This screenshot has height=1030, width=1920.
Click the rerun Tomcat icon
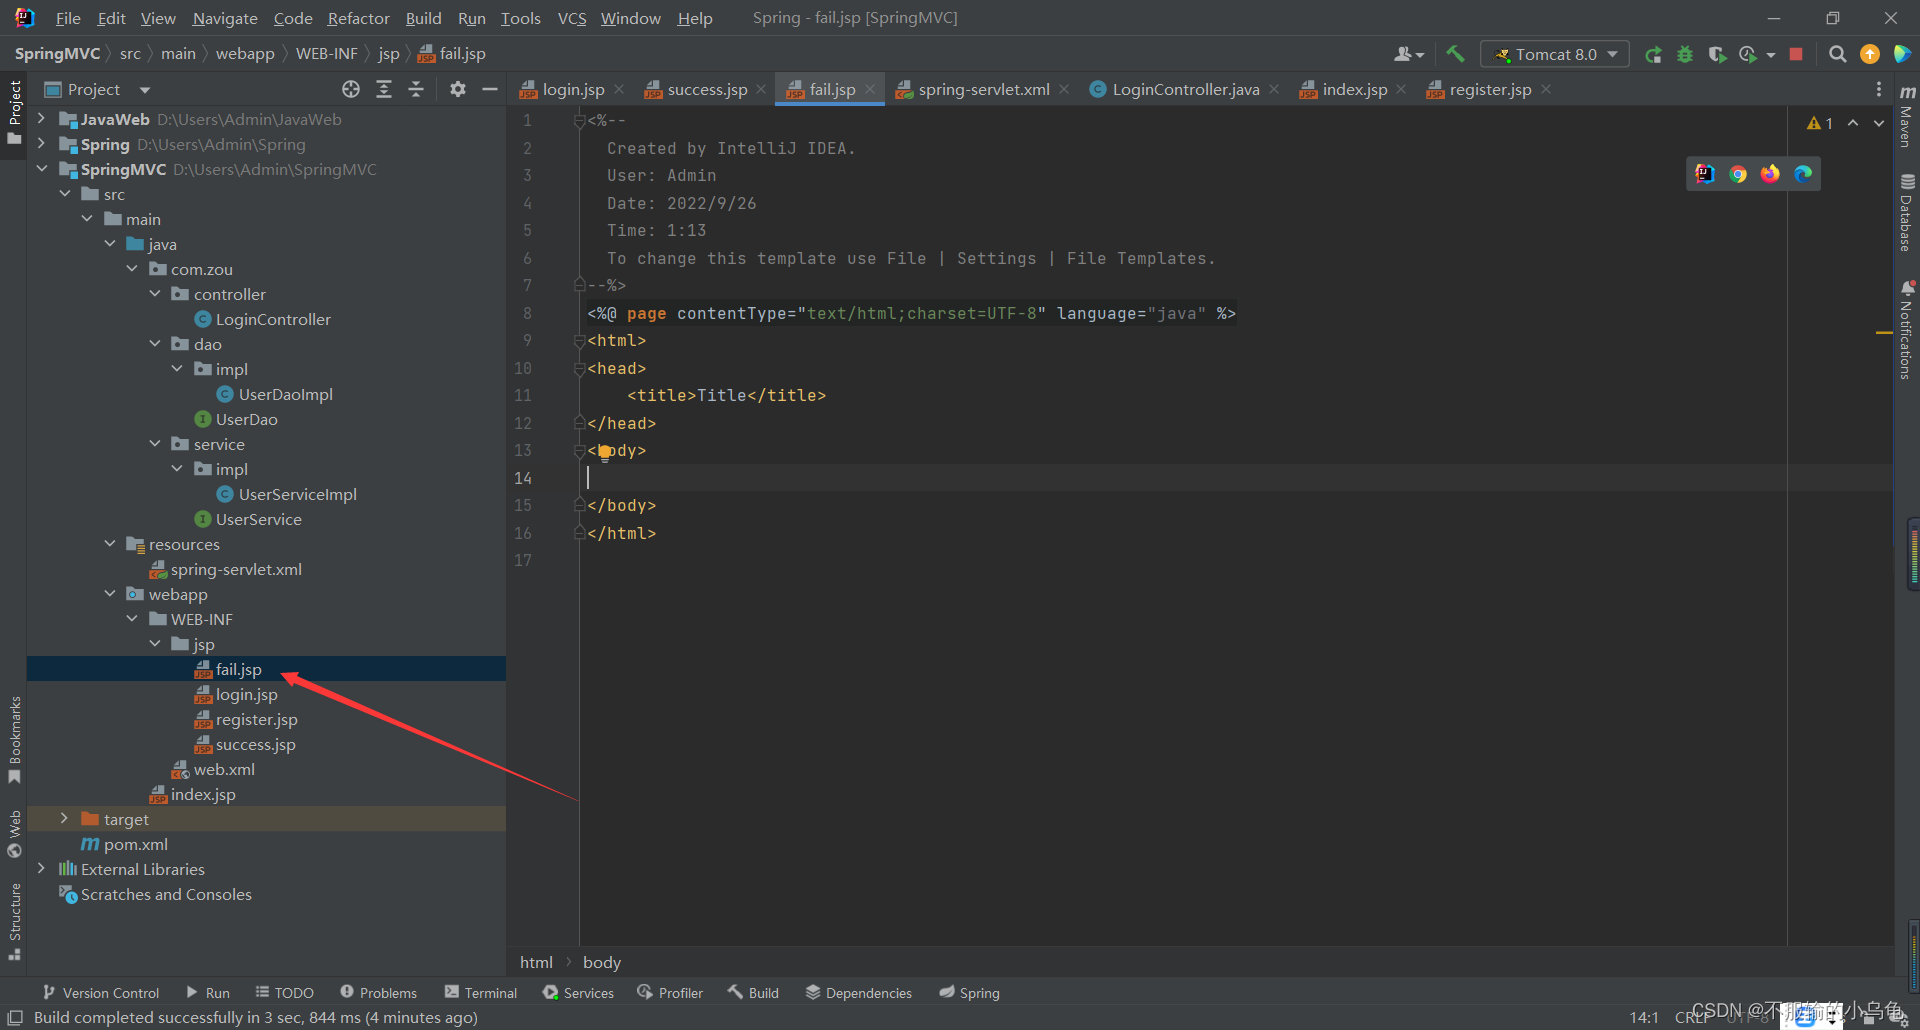pos(1654,54)
